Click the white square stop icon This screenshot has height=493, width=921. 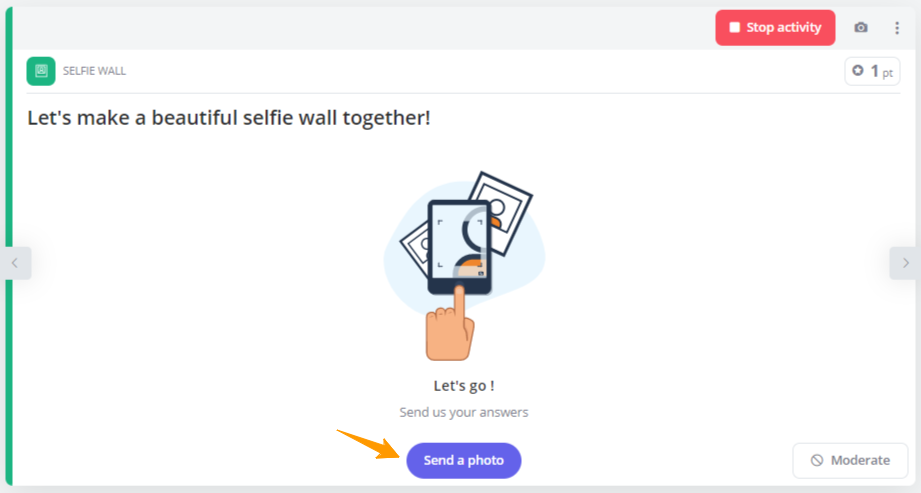point(734,28)
